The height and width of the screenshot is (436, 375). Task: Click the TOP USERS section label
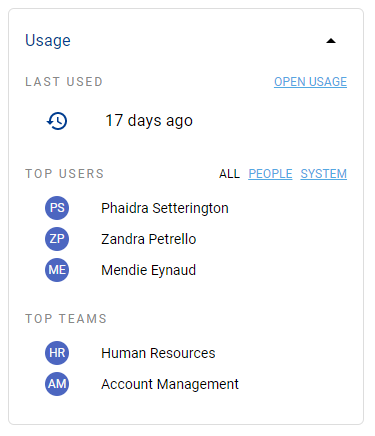(65, 174)
